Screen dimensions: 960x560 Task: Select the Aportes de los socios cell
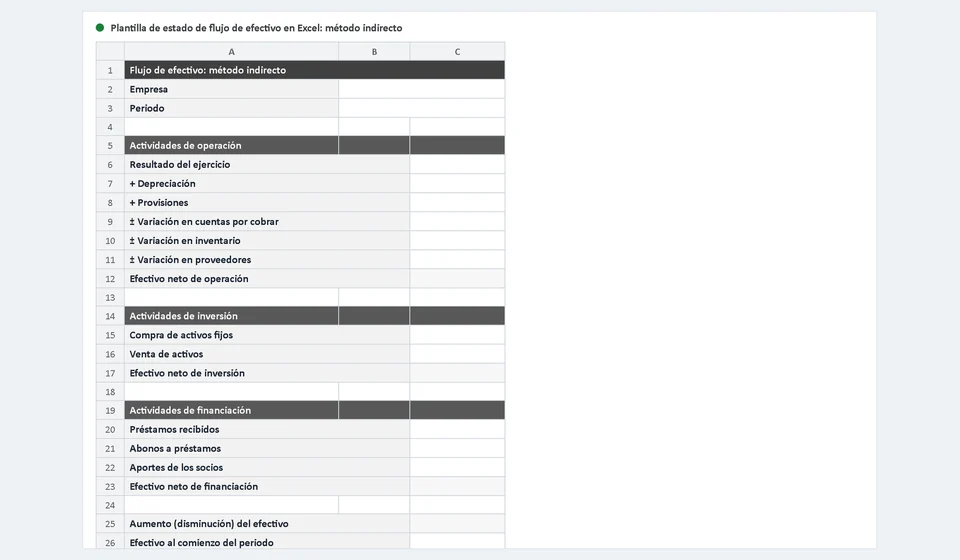(267, 467)
